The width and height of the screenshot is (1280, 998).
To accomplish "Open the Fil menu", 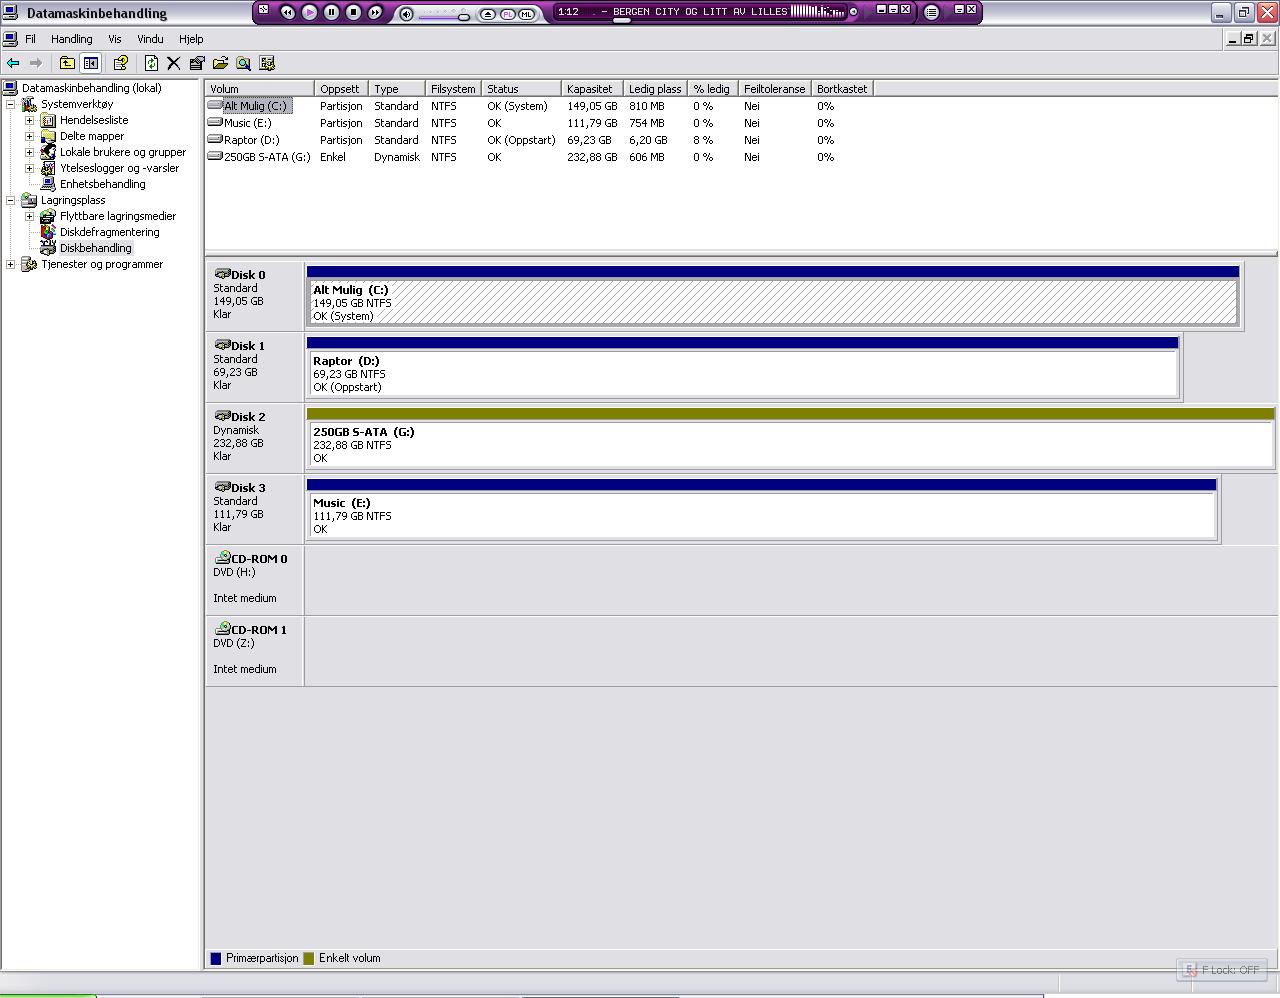I will click(30, 39).
